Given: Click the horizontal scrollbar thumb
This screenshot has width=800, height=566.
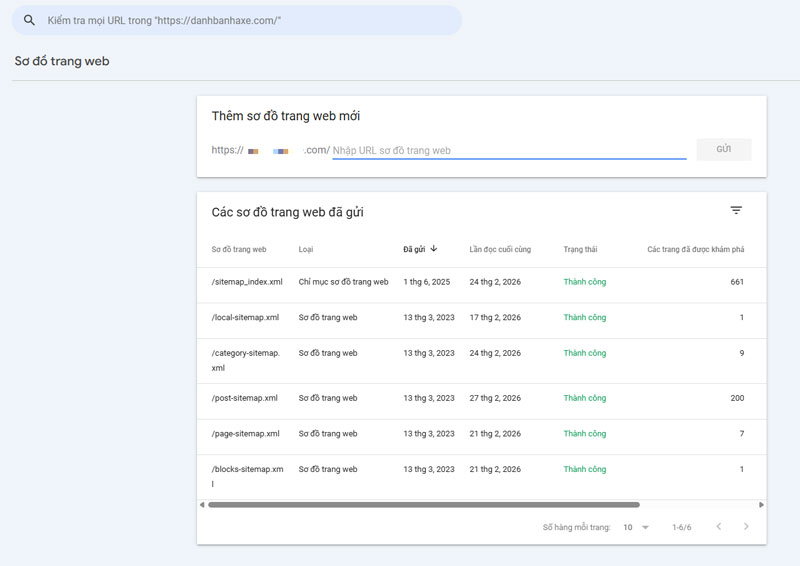Looking at the screenshot, I should coord(423,505).
